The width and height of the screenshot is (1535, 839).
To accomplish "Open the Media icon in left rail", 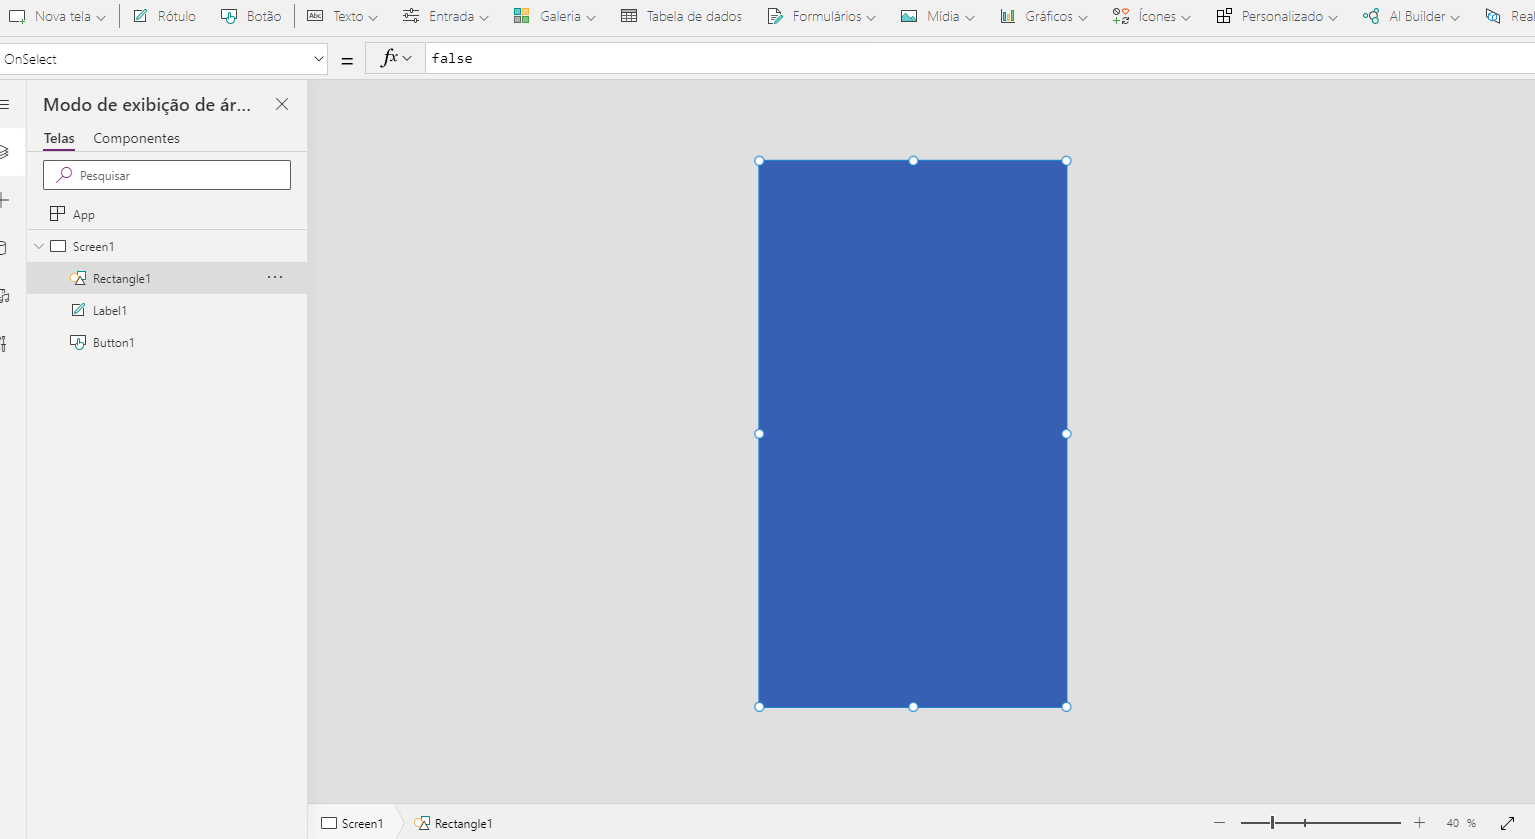I will 5,296.
